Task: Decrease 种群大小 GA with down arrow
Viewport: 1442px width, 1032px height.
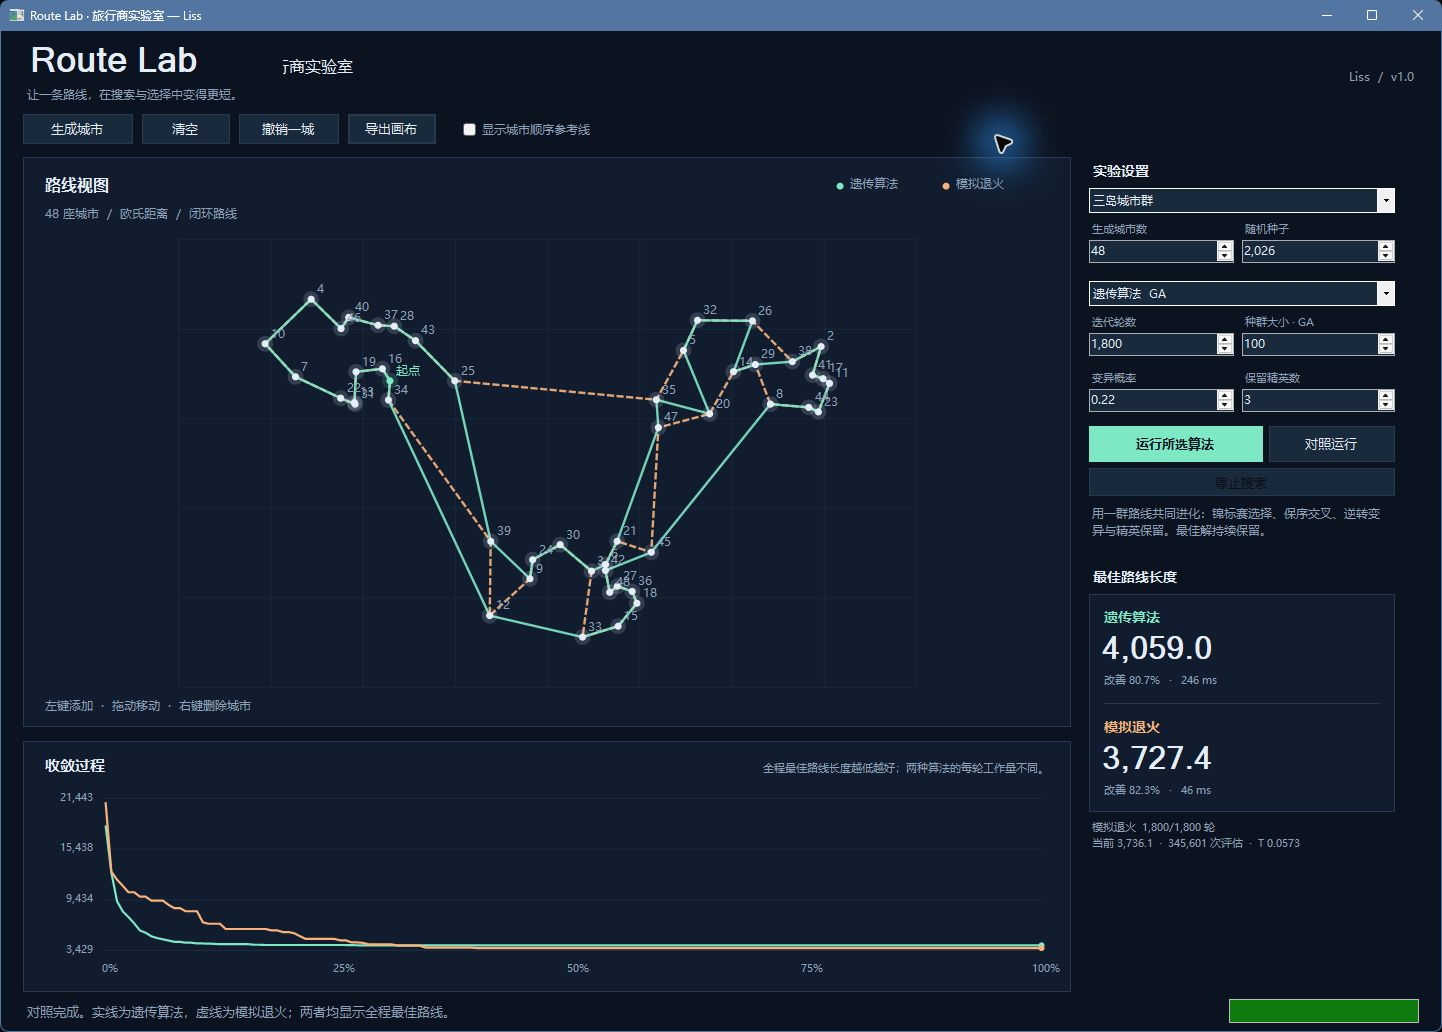Action: point(1385,350)
